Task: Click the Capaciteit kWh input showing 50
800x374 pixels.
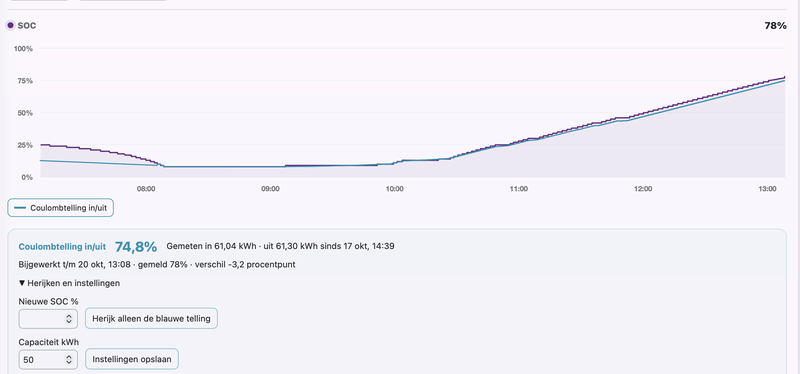Action: pyautogui.click(x=48, y=360)
